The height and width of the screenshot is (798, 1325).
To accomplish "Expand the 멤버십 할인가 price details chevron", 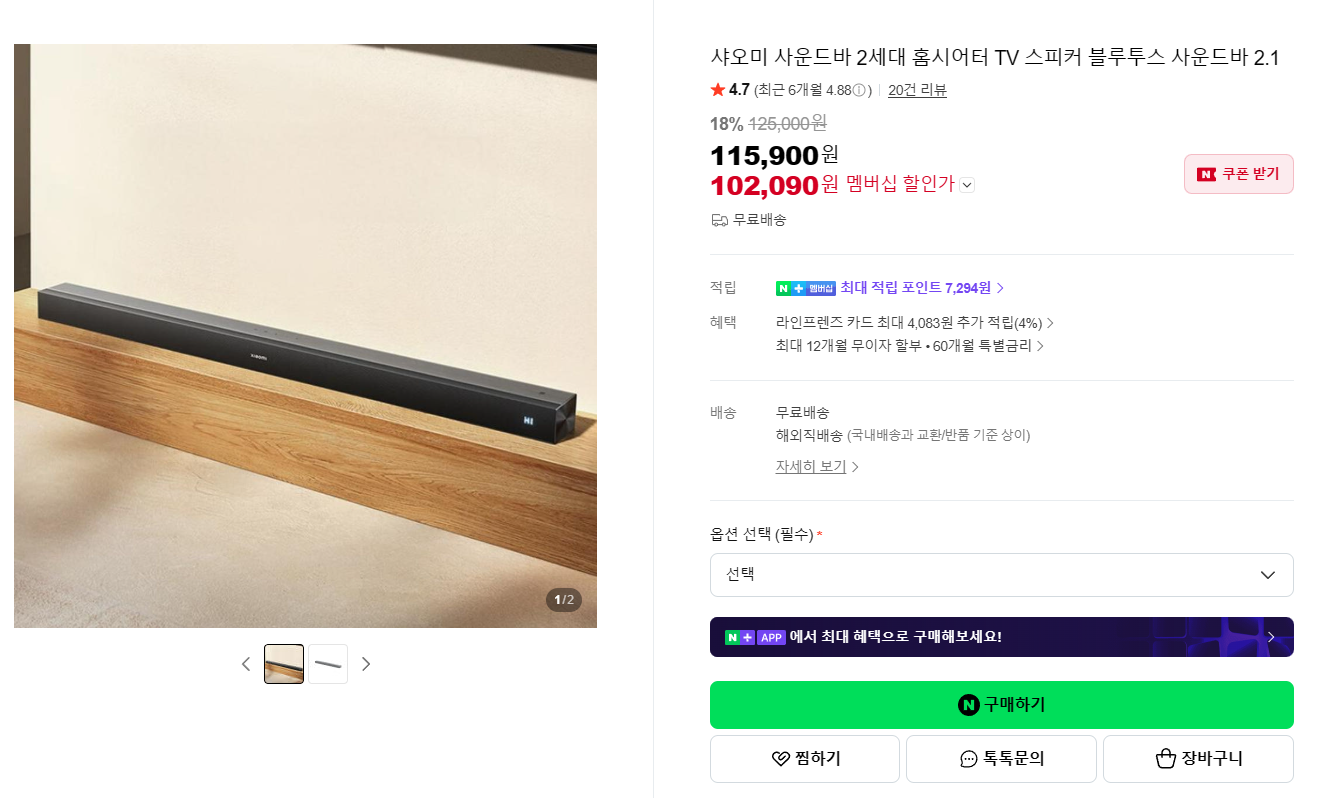I will [966, 186].
